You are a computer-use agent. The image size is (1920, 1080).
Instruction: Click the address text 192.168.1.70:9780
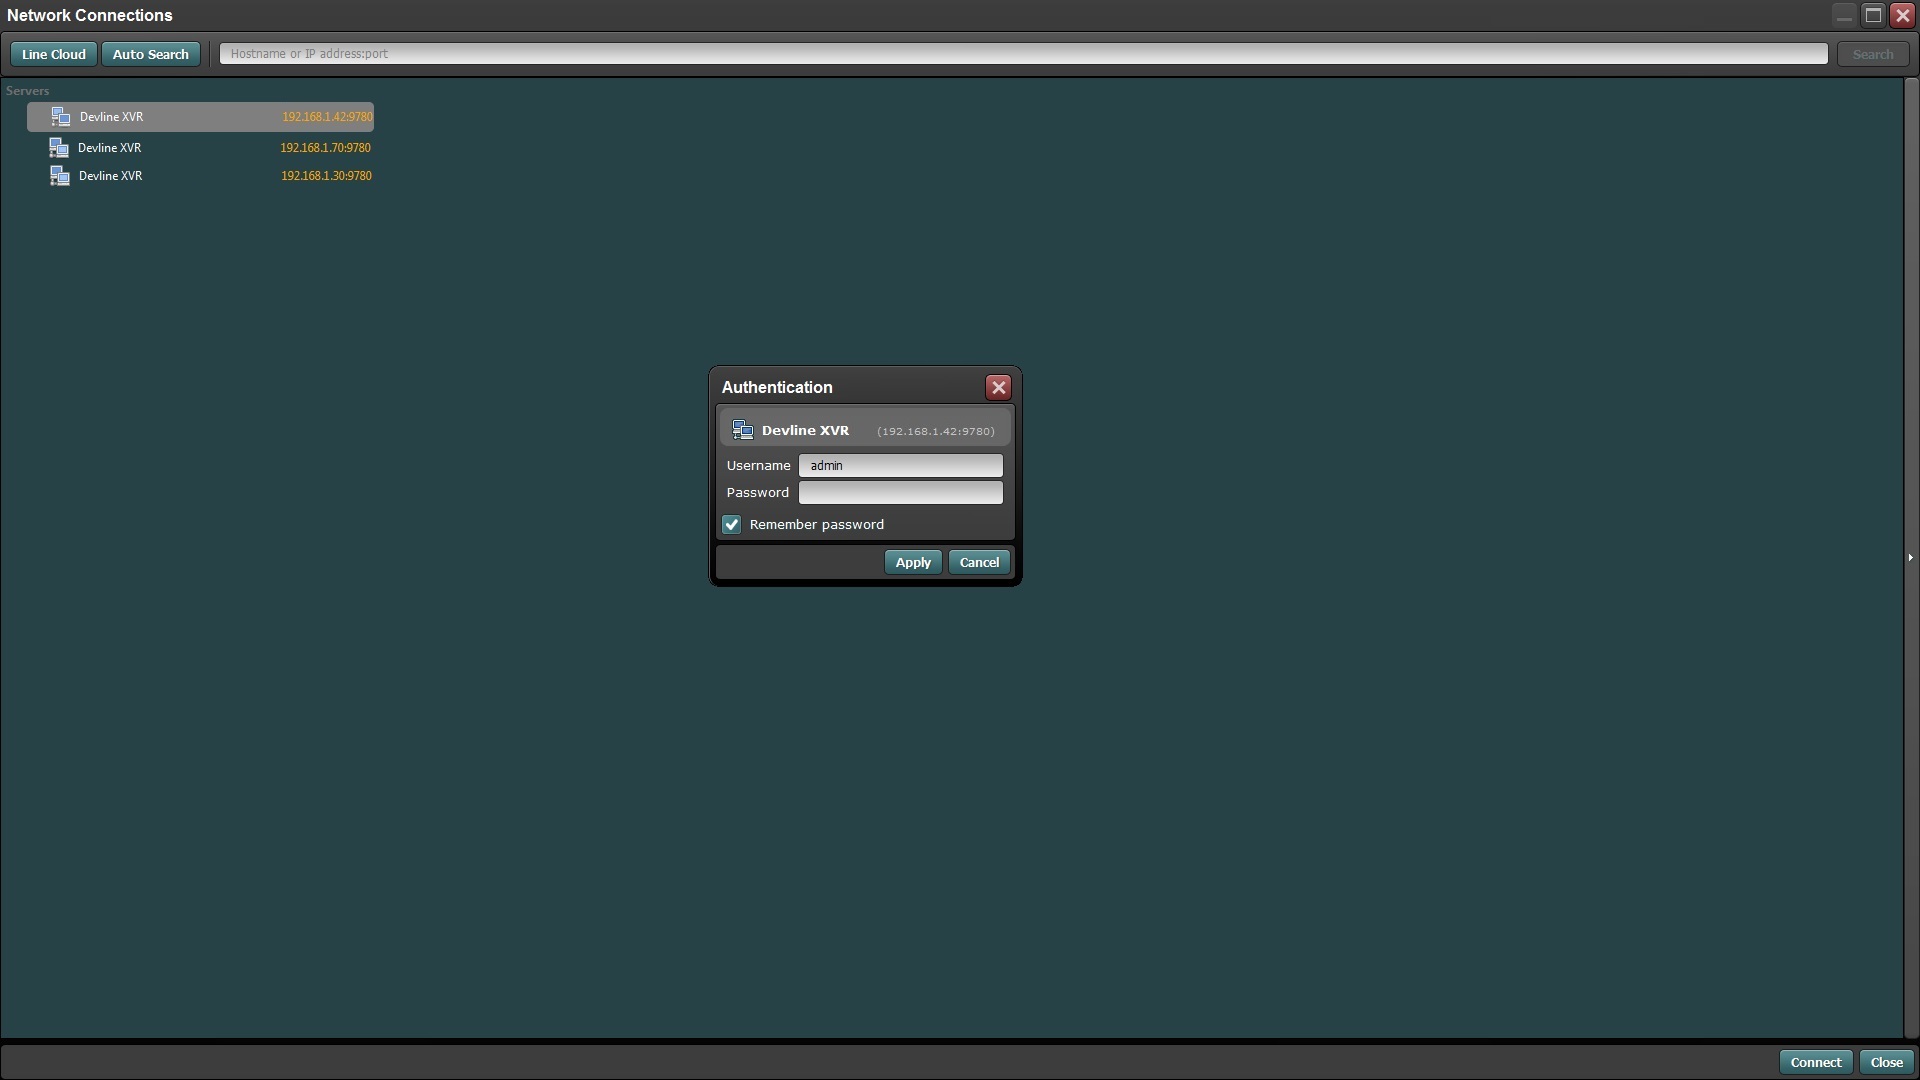pos(325,148)
